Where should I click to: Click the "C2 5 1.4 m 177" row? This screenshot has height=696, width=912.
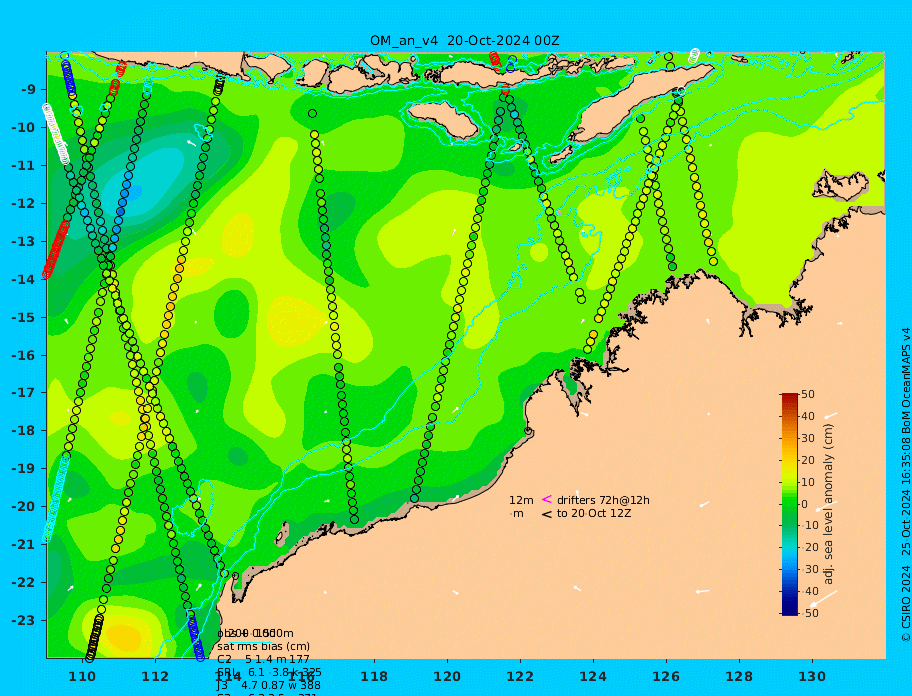(x=263, y=659)
